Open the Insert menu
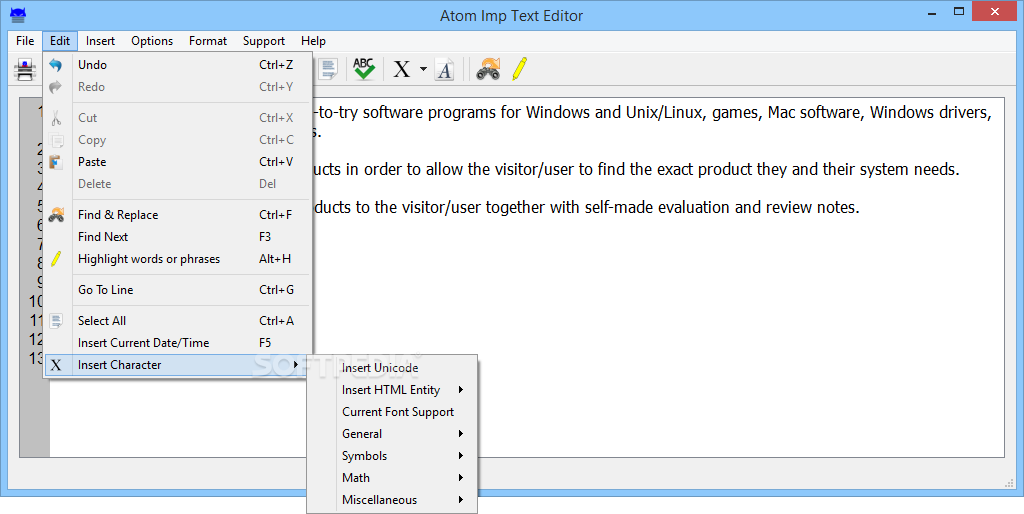 click(101, 41)
